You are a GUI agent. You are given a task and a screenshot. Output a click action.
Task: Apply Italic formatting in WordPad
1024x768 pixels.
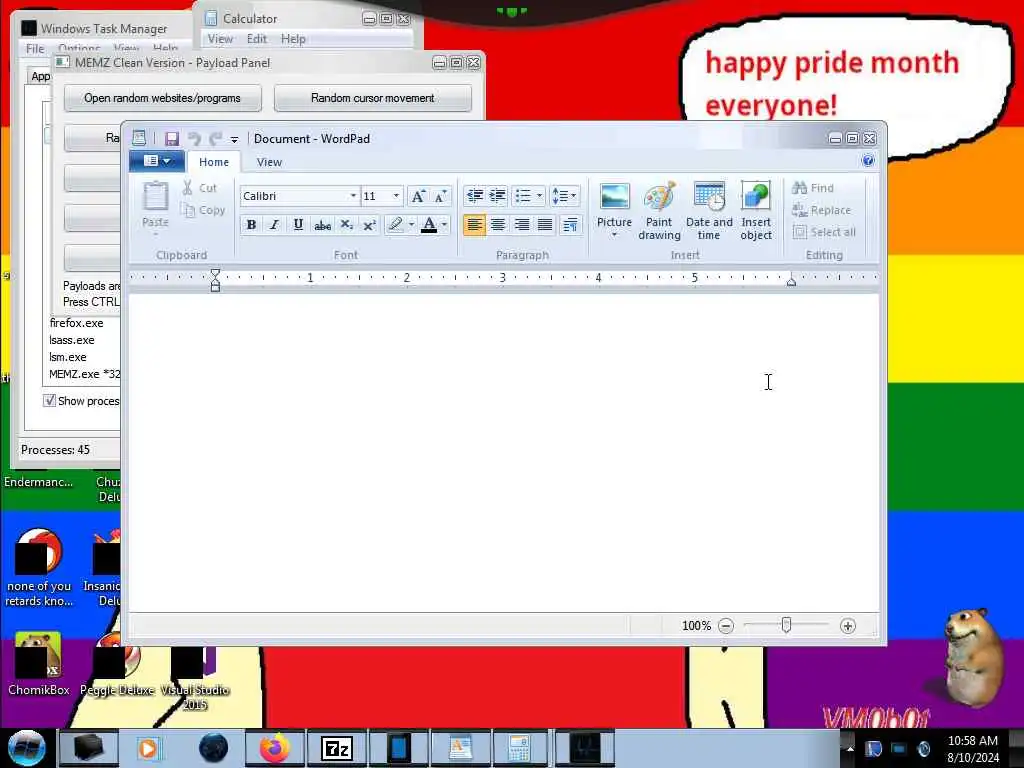click(x=274, y=225)
